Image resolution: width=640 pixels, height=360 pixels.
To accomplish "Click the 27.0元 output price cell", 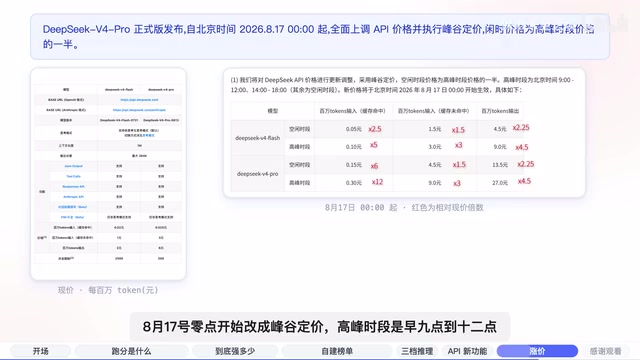I will (x=500, y=183).
